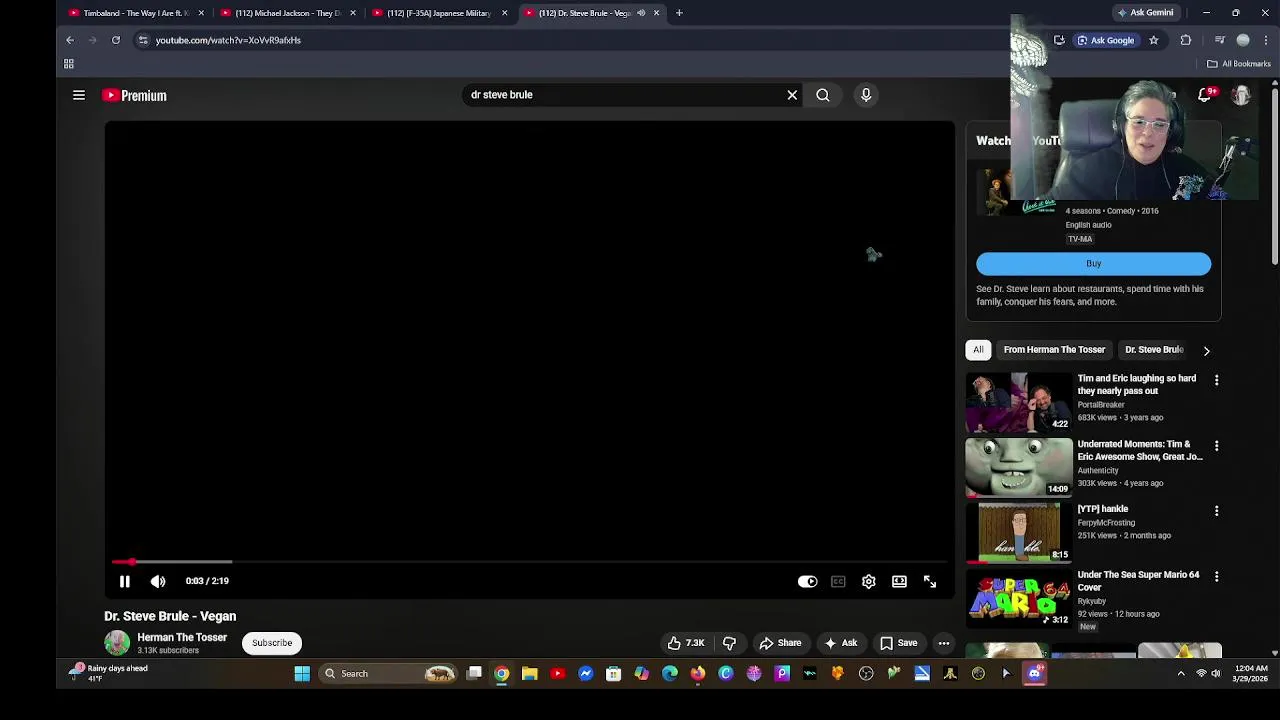Save the video to a playlist
Viewport: 1280px width, 720px height.
[x=898, y=643]
